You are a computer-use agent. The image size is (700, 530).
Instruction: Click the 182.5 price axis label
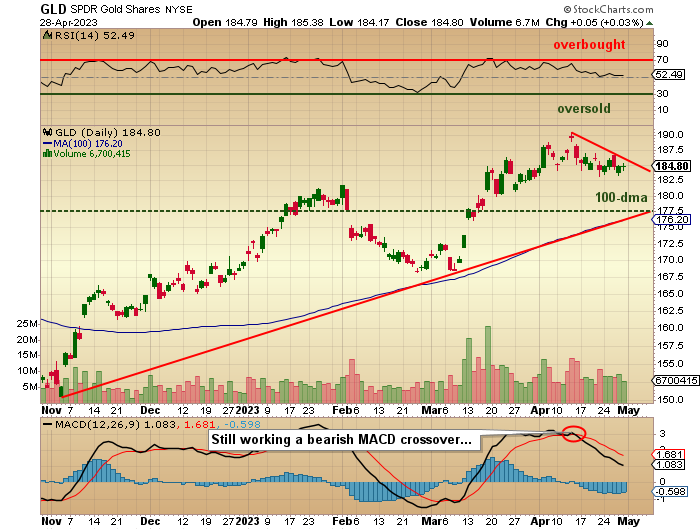pos(670,179)
